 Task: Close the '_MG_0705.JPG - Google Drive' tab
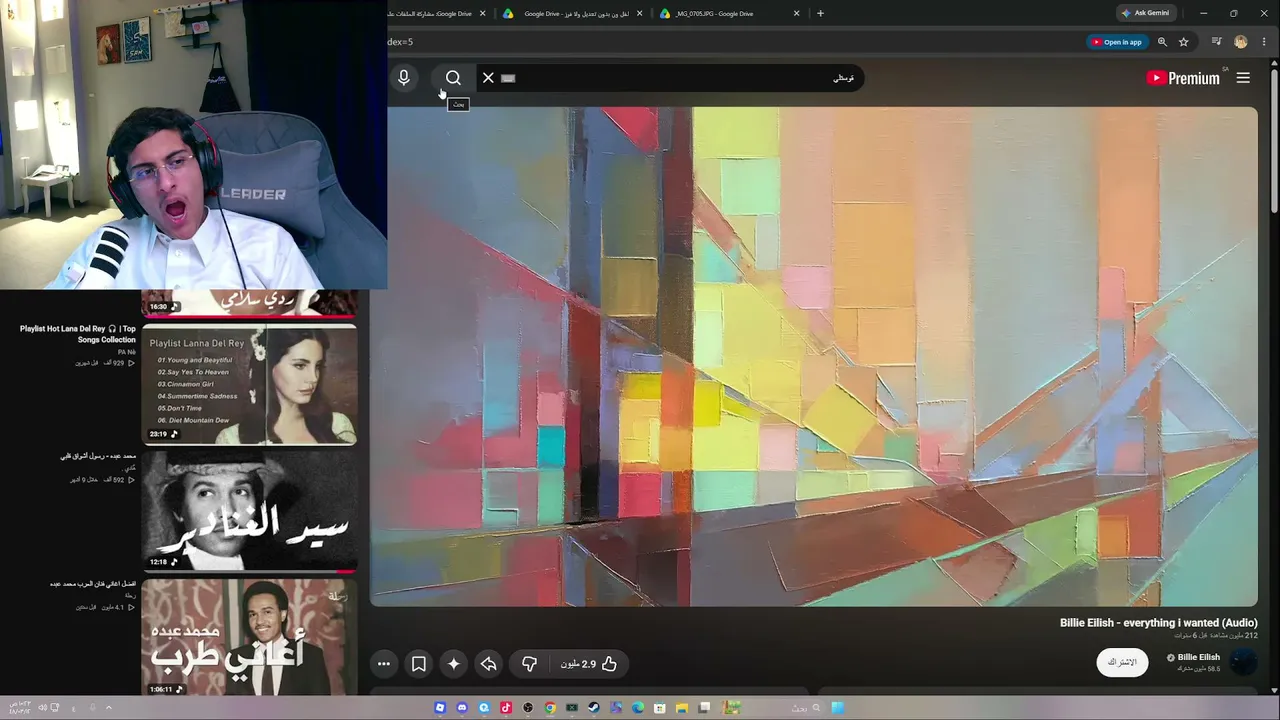797,14
